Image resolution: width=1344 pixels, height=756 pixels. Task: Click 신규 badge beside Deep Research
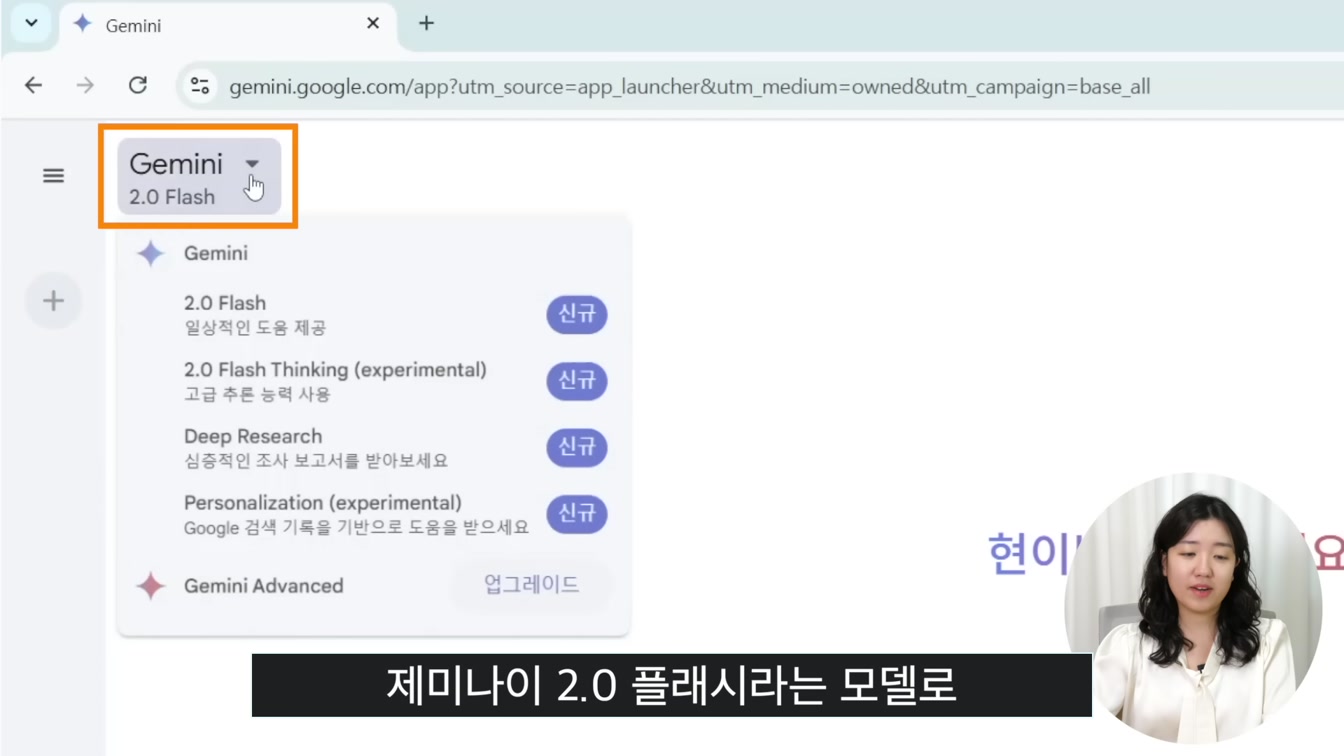577,447
